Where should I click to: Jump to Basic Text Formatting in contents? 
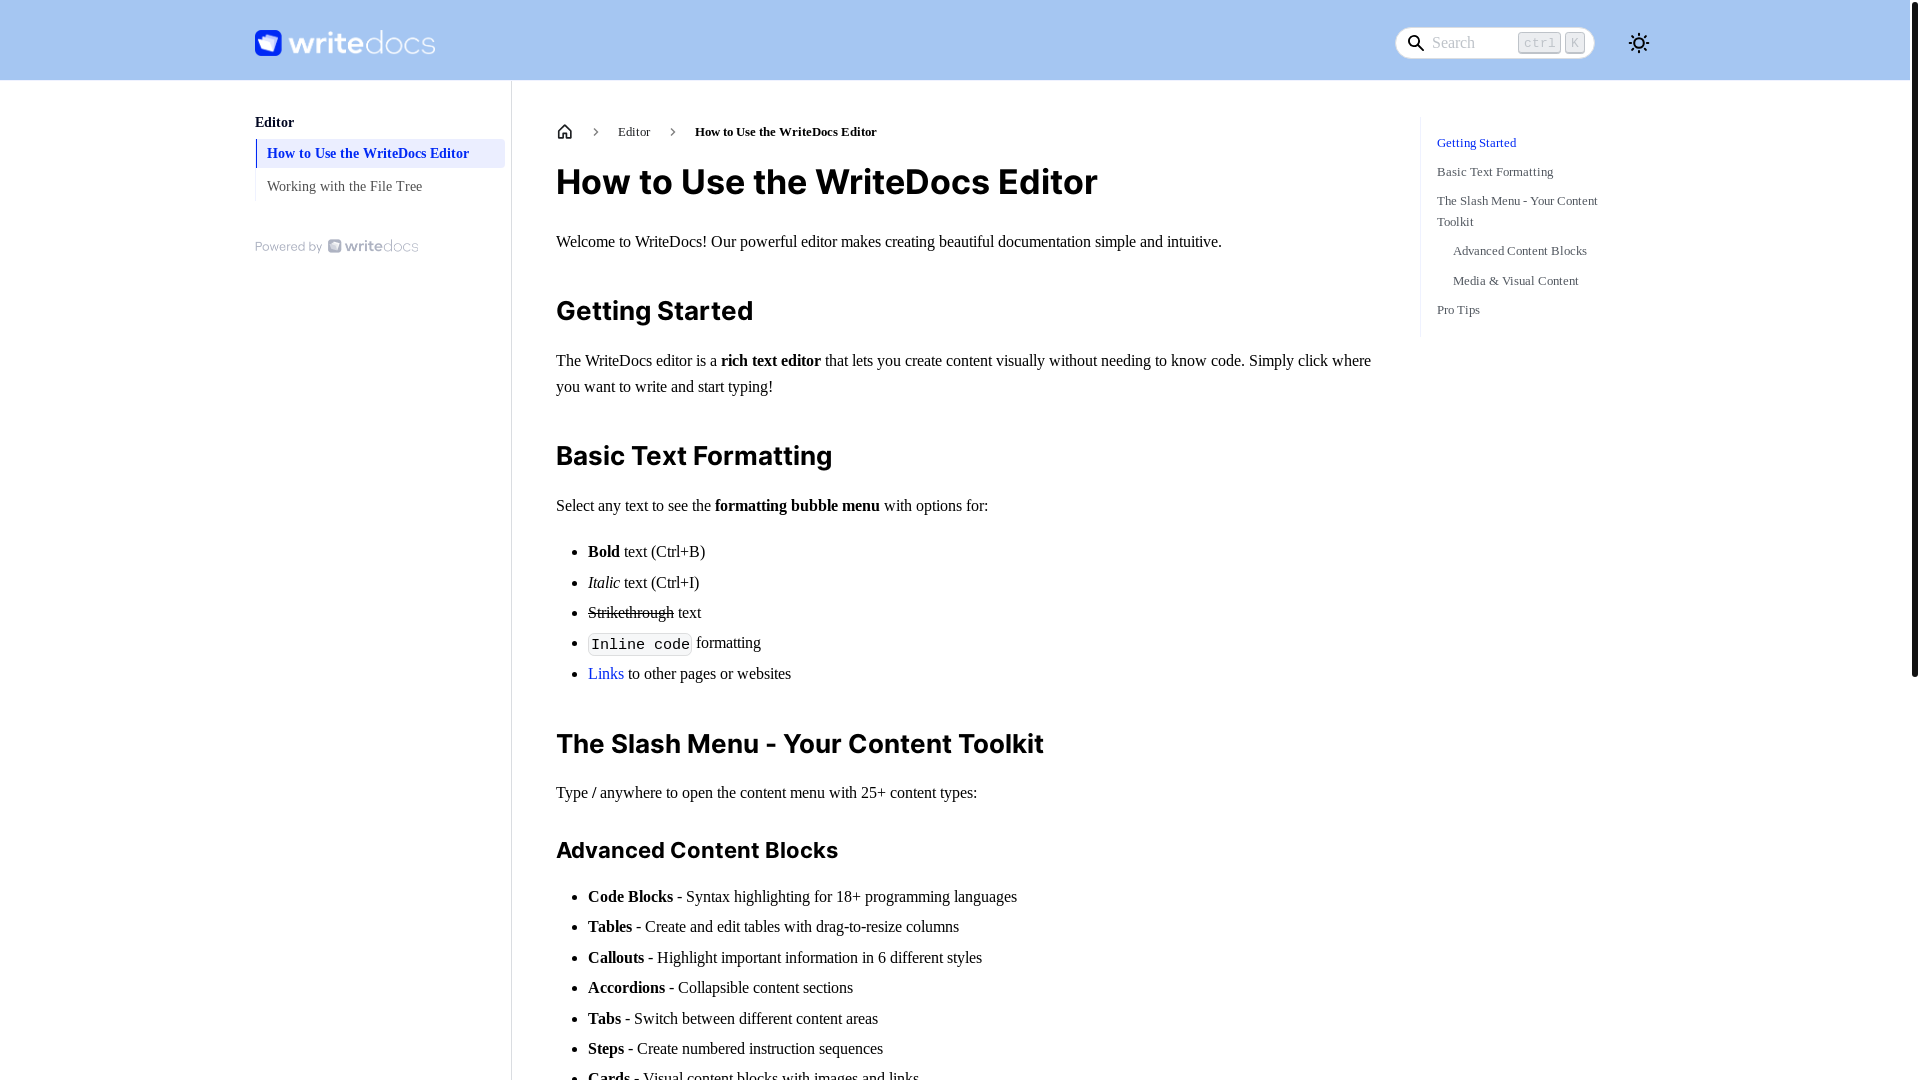[1495, 172]
